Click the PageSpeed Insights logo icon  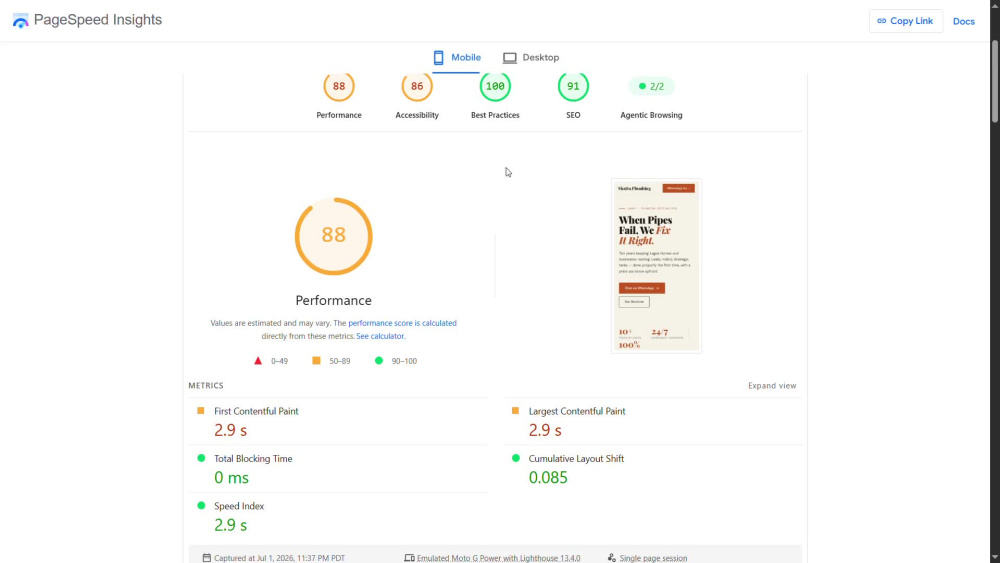(20, 20)
